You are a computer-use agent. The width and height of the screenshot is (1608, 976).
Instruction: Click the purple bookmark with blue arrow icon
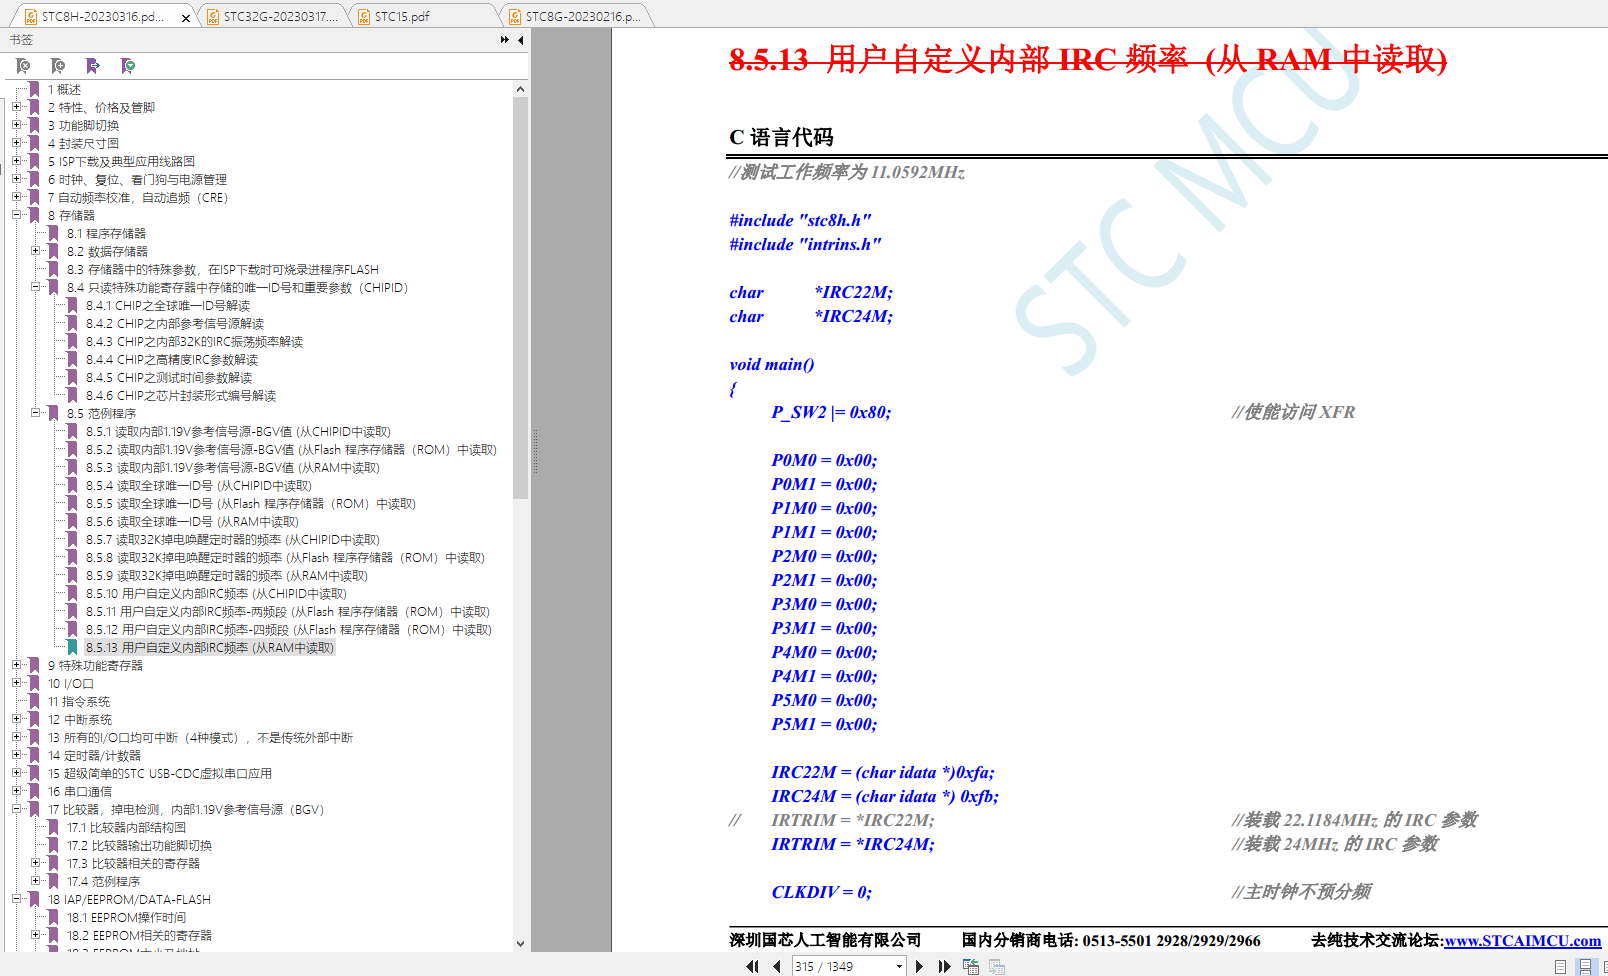click(93, 66)
